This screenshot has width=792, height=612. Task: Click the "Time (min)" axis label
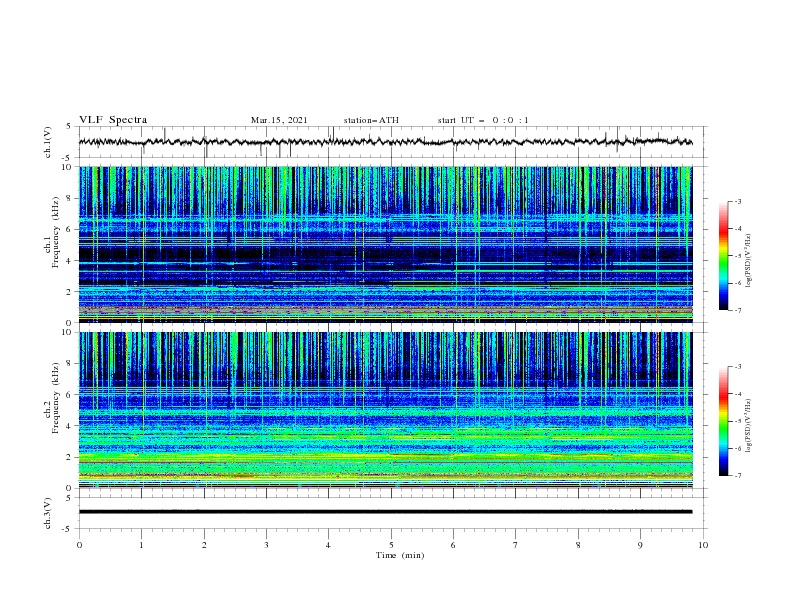tap(400, 555)
